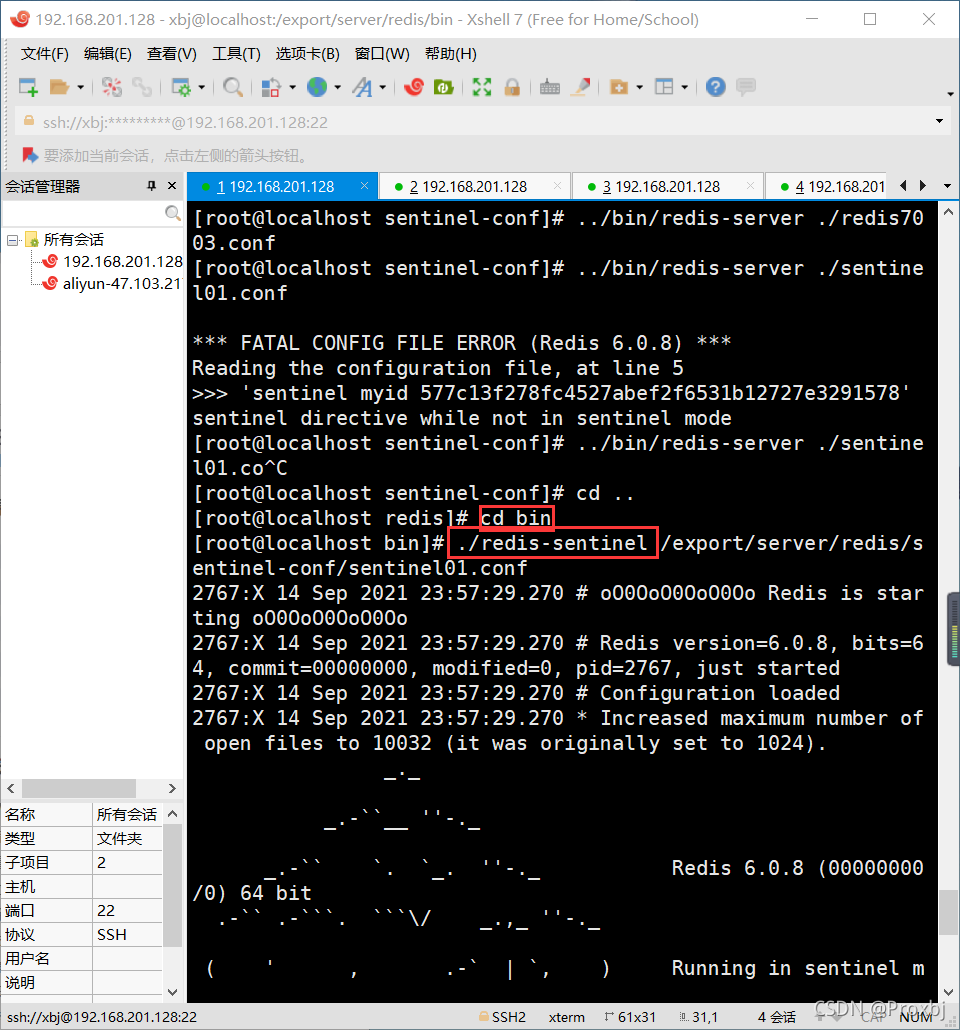The image size is (960, 1030).
Task: Click the 协议 SSH value cell
Action: point(128,934)
